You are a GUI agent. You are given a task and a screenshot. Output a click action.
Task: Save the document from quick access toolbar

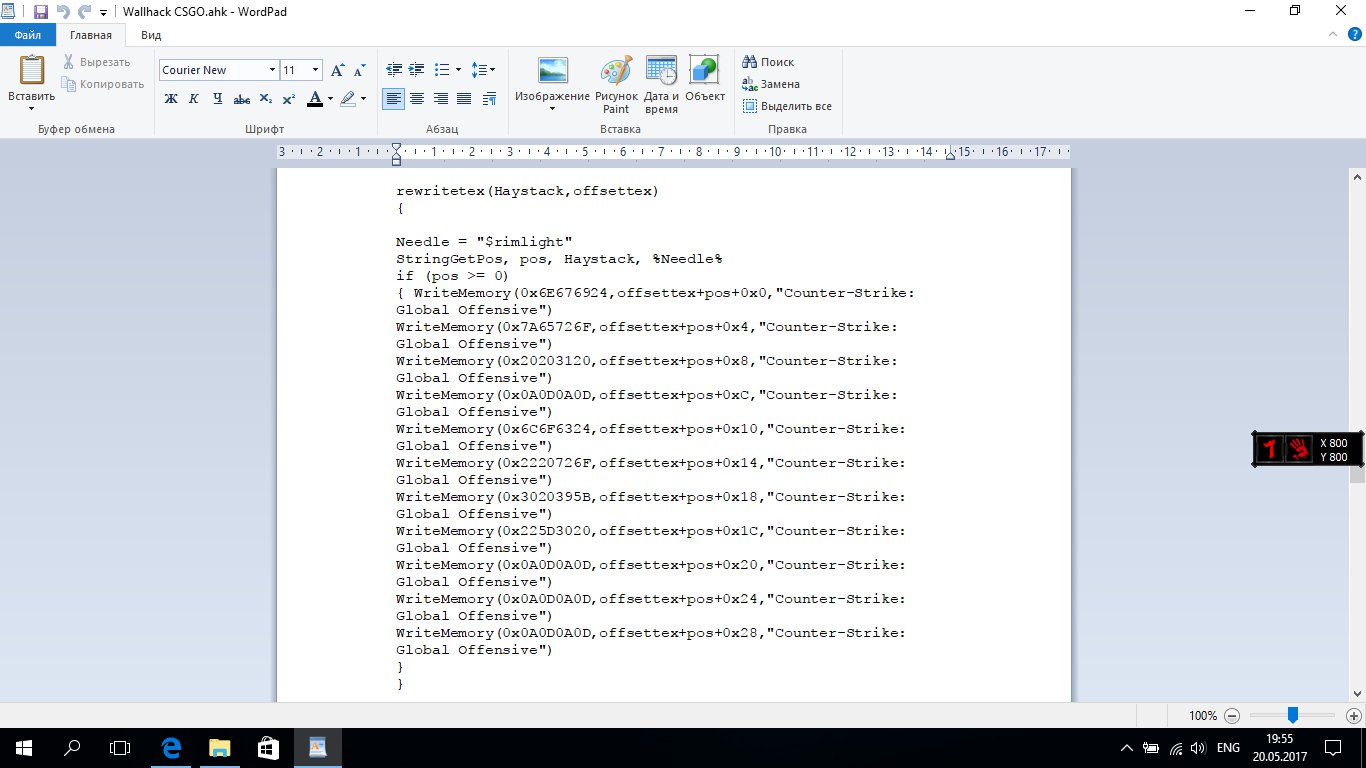[41, 12]
